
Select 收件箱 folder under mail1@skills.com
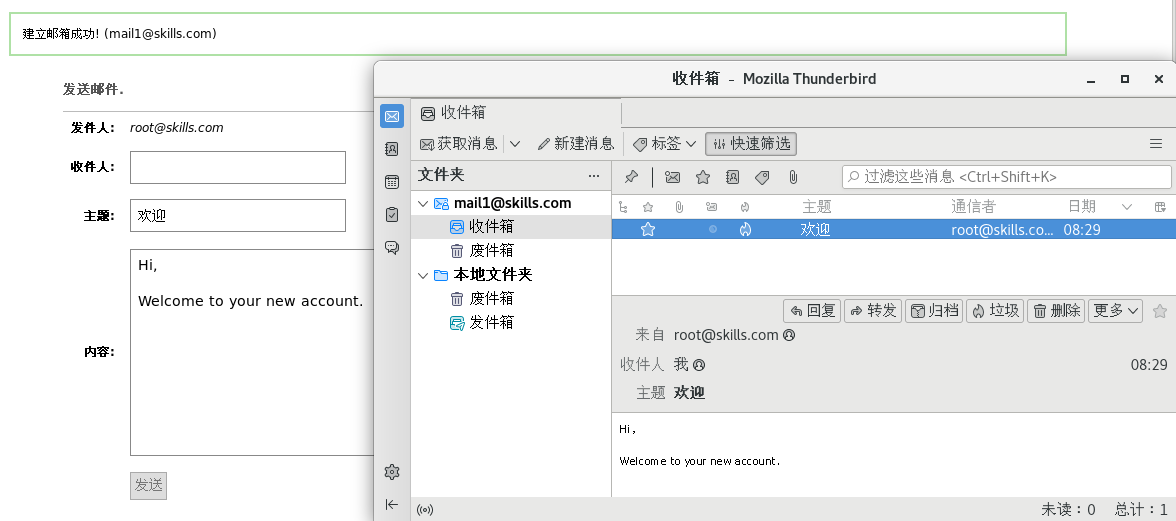tap(511, 226)
